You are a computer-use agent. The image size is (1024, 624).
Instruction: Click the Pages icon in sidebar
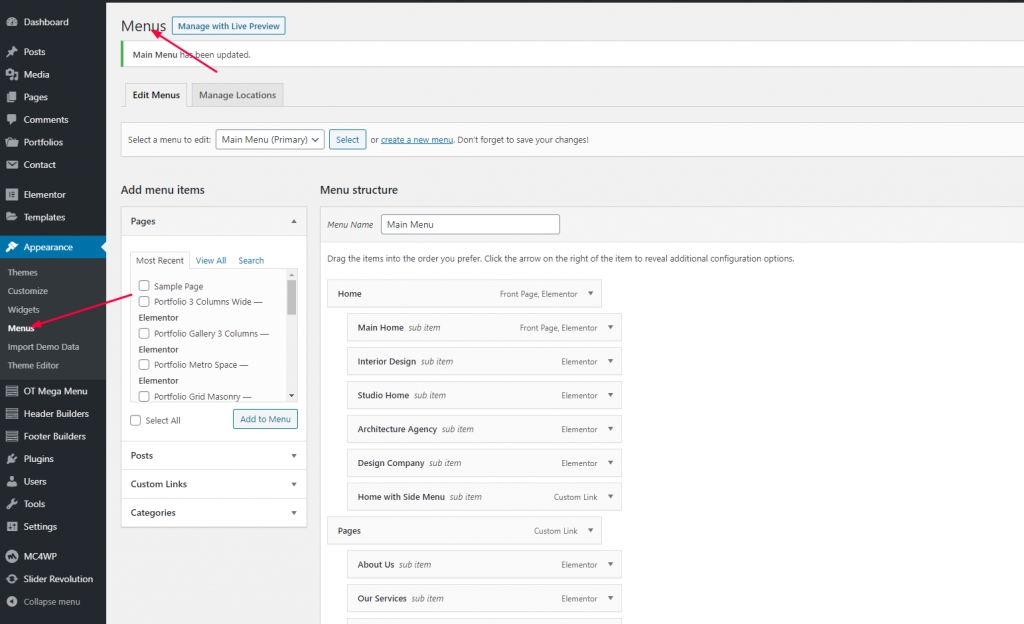click(x=12, y=97)
